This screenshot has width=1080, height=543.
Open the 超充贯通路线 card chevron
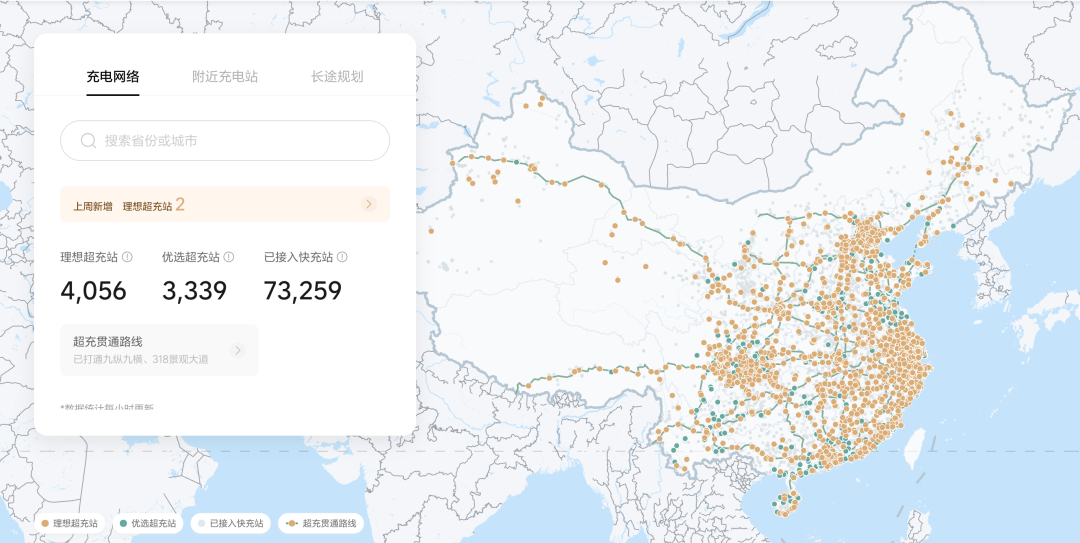(237, 350)
